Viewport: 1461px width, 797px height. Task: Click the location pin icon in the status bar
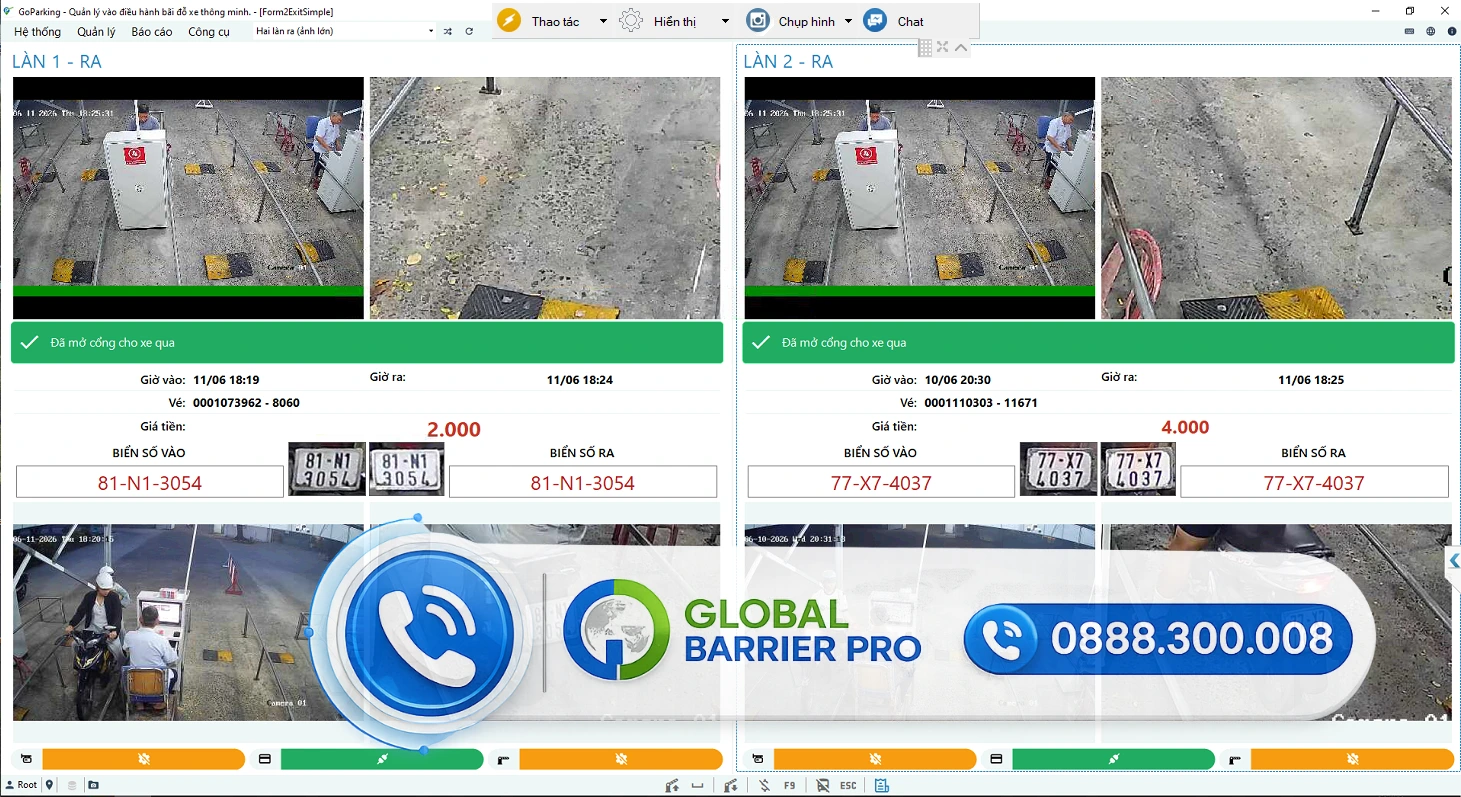click(50, 785)
